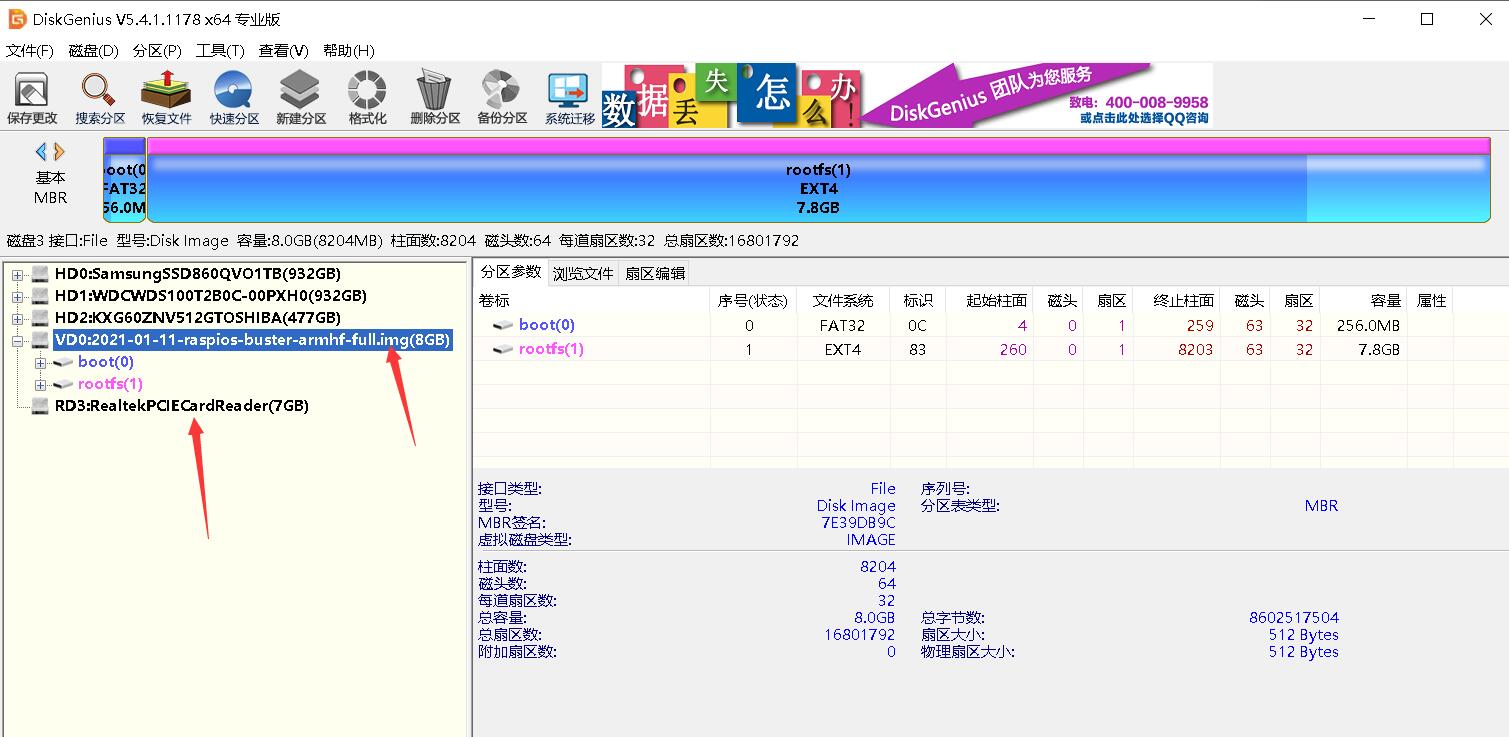Click the 序号(状态) column header
This screenshot has height=737, width=1509.
click(x=752, y=300)
